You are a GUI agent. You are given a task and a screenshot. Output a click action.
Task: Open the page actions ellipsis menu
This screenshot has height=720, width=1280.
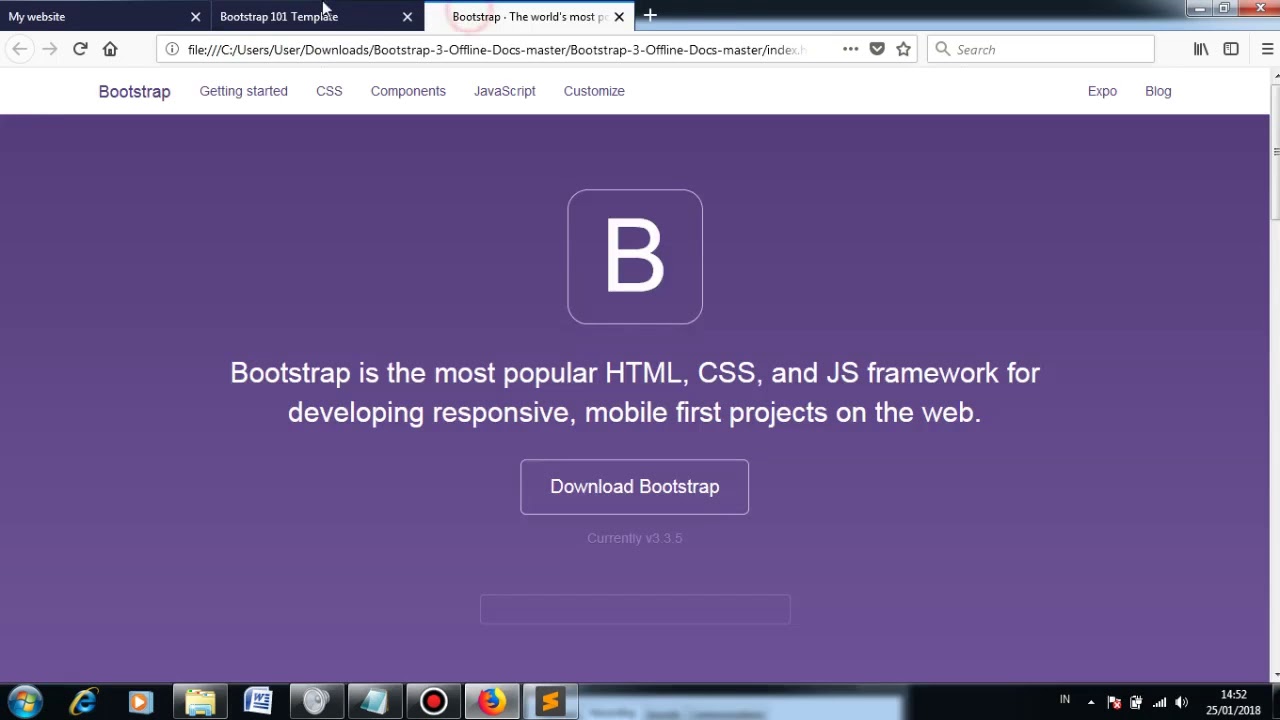point(849,48)
